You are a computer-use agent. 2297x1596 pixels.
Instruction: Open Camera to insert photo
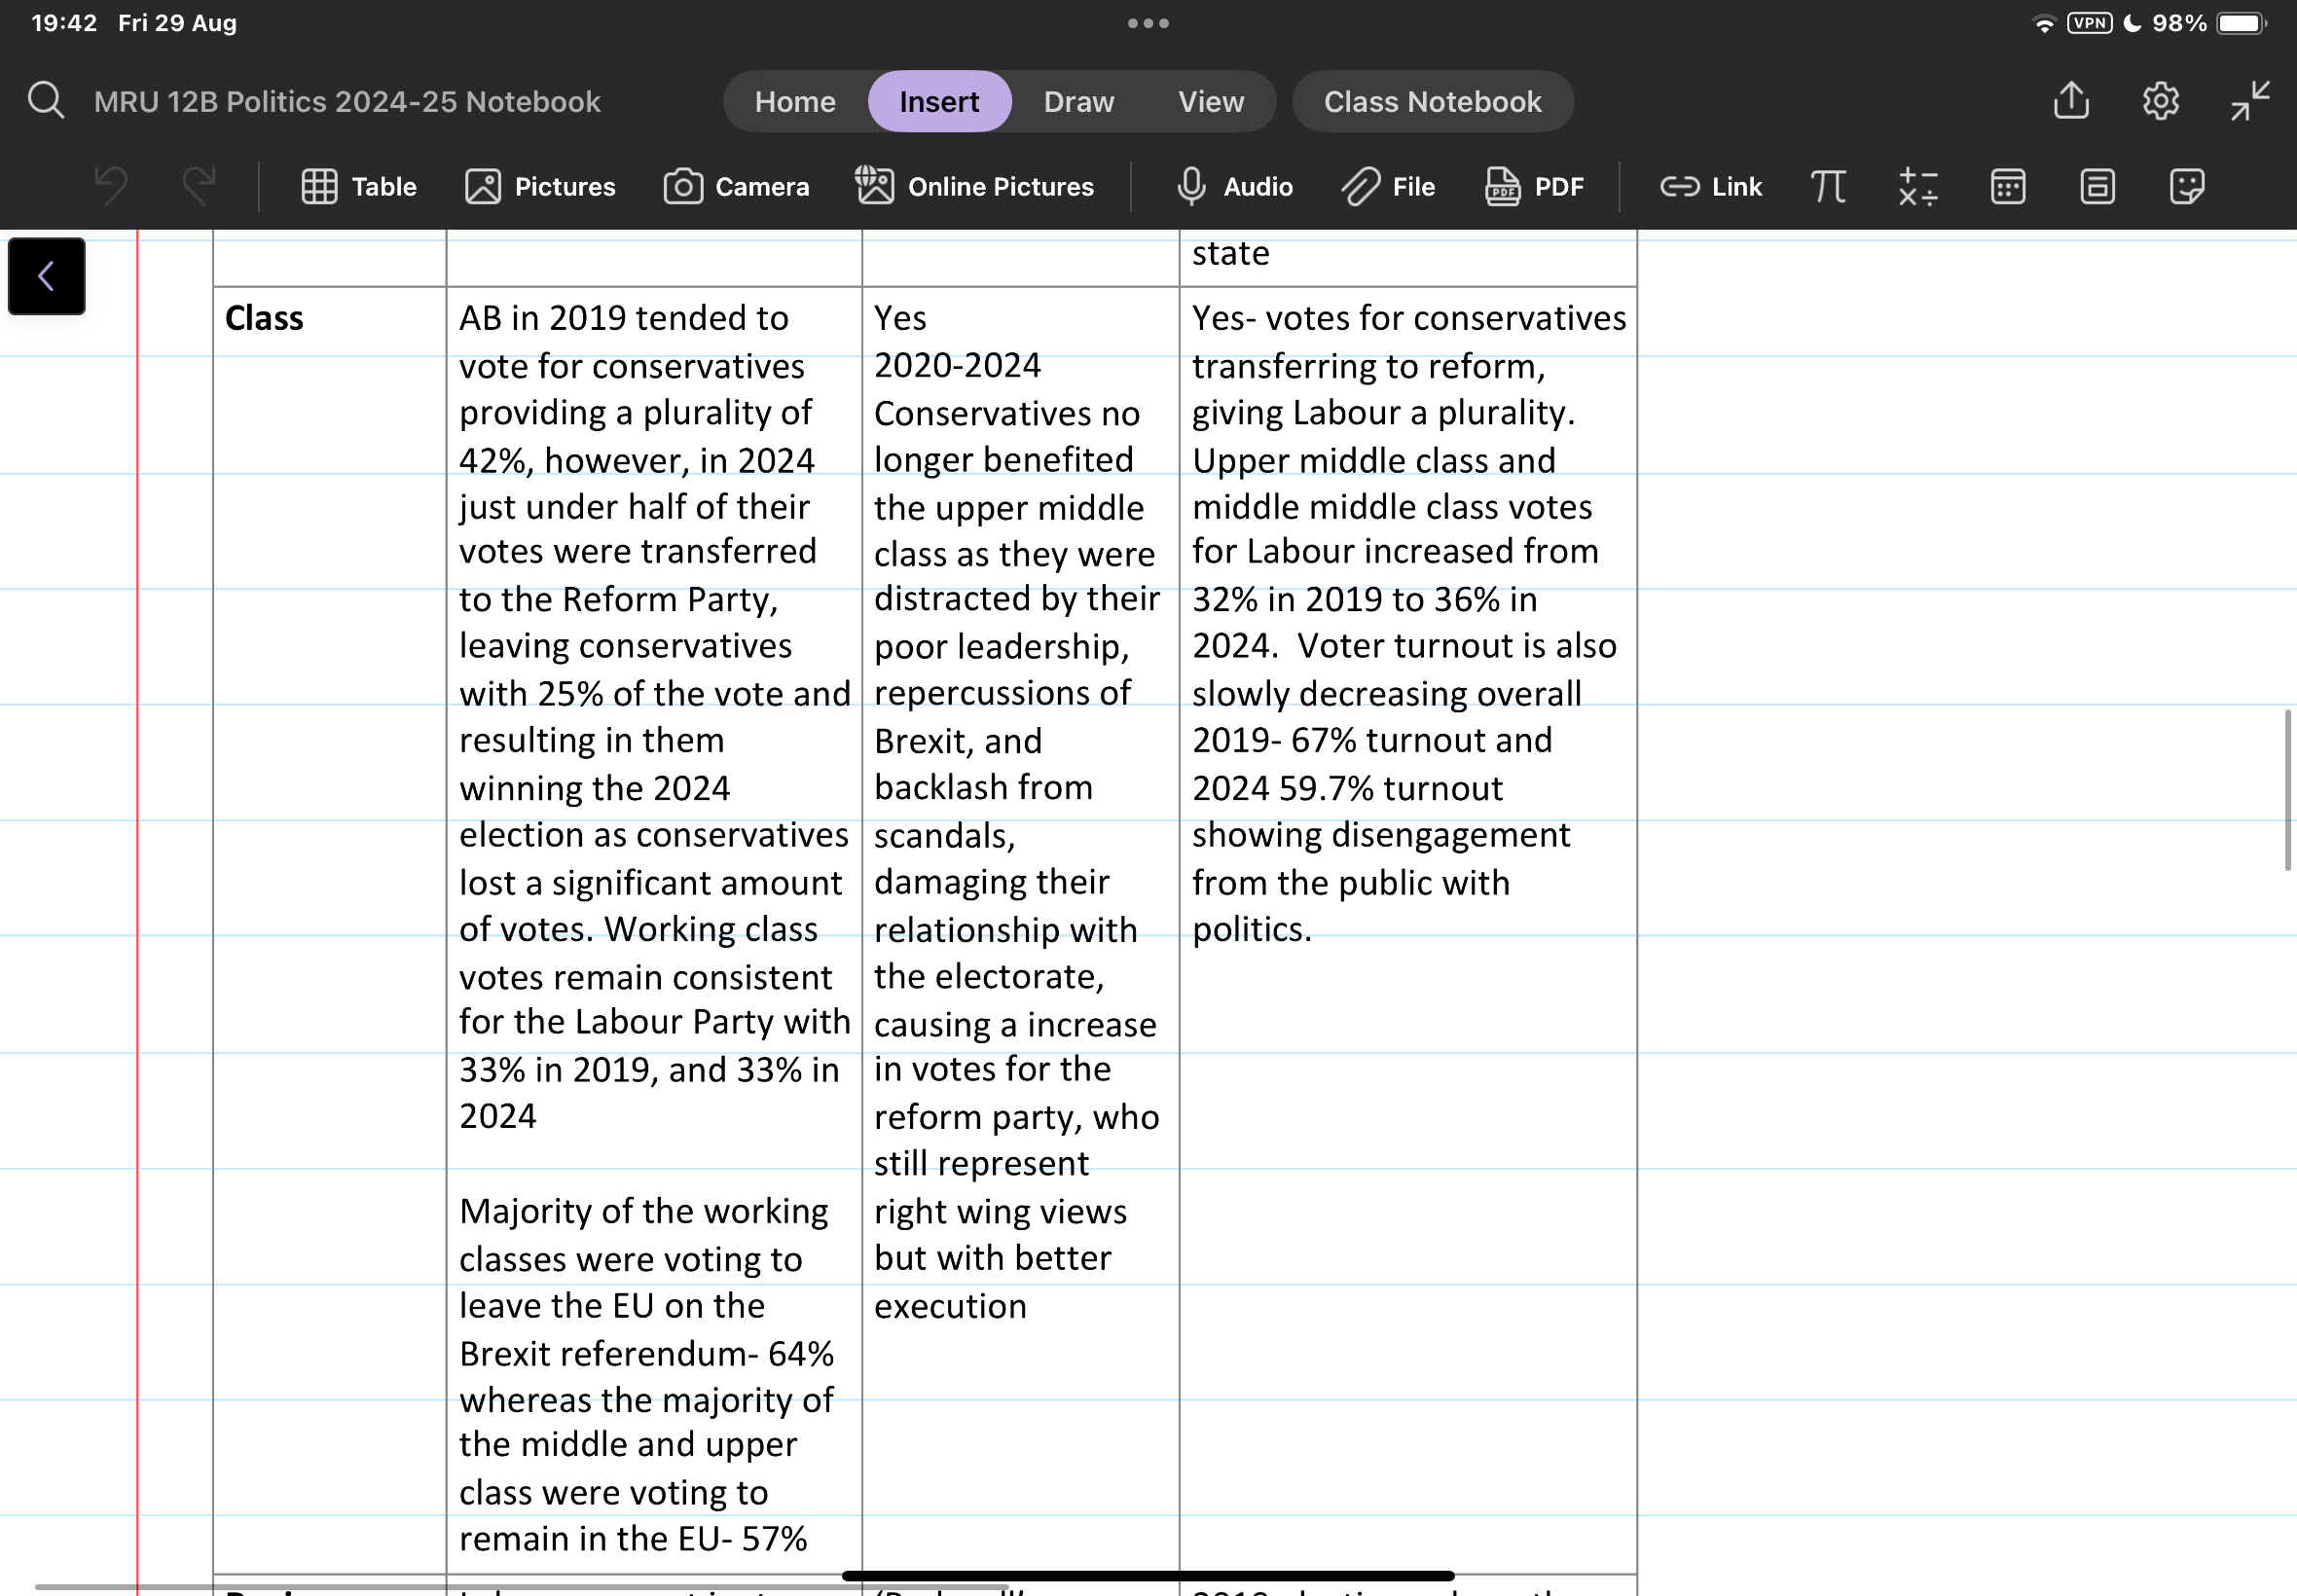736,187
